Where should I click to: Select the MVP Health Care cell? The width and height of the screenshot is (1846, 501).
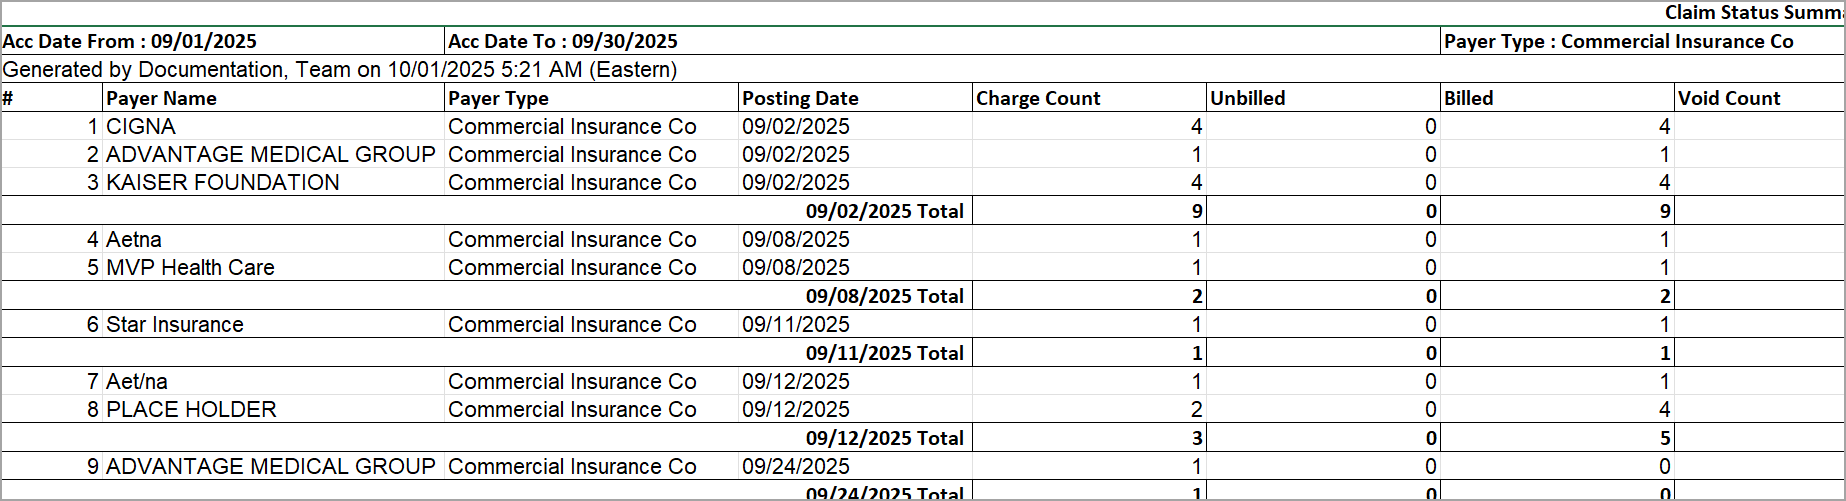pos(190,268)
